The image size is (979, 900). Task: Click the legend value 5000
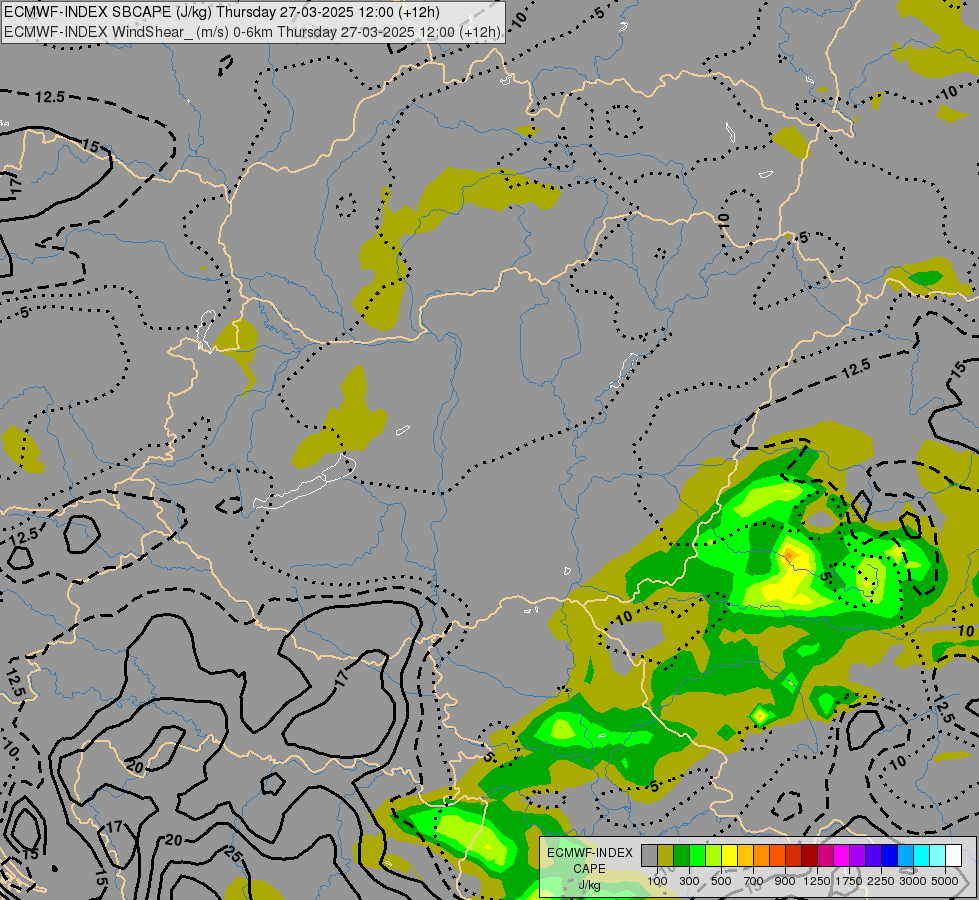point(945,881)
